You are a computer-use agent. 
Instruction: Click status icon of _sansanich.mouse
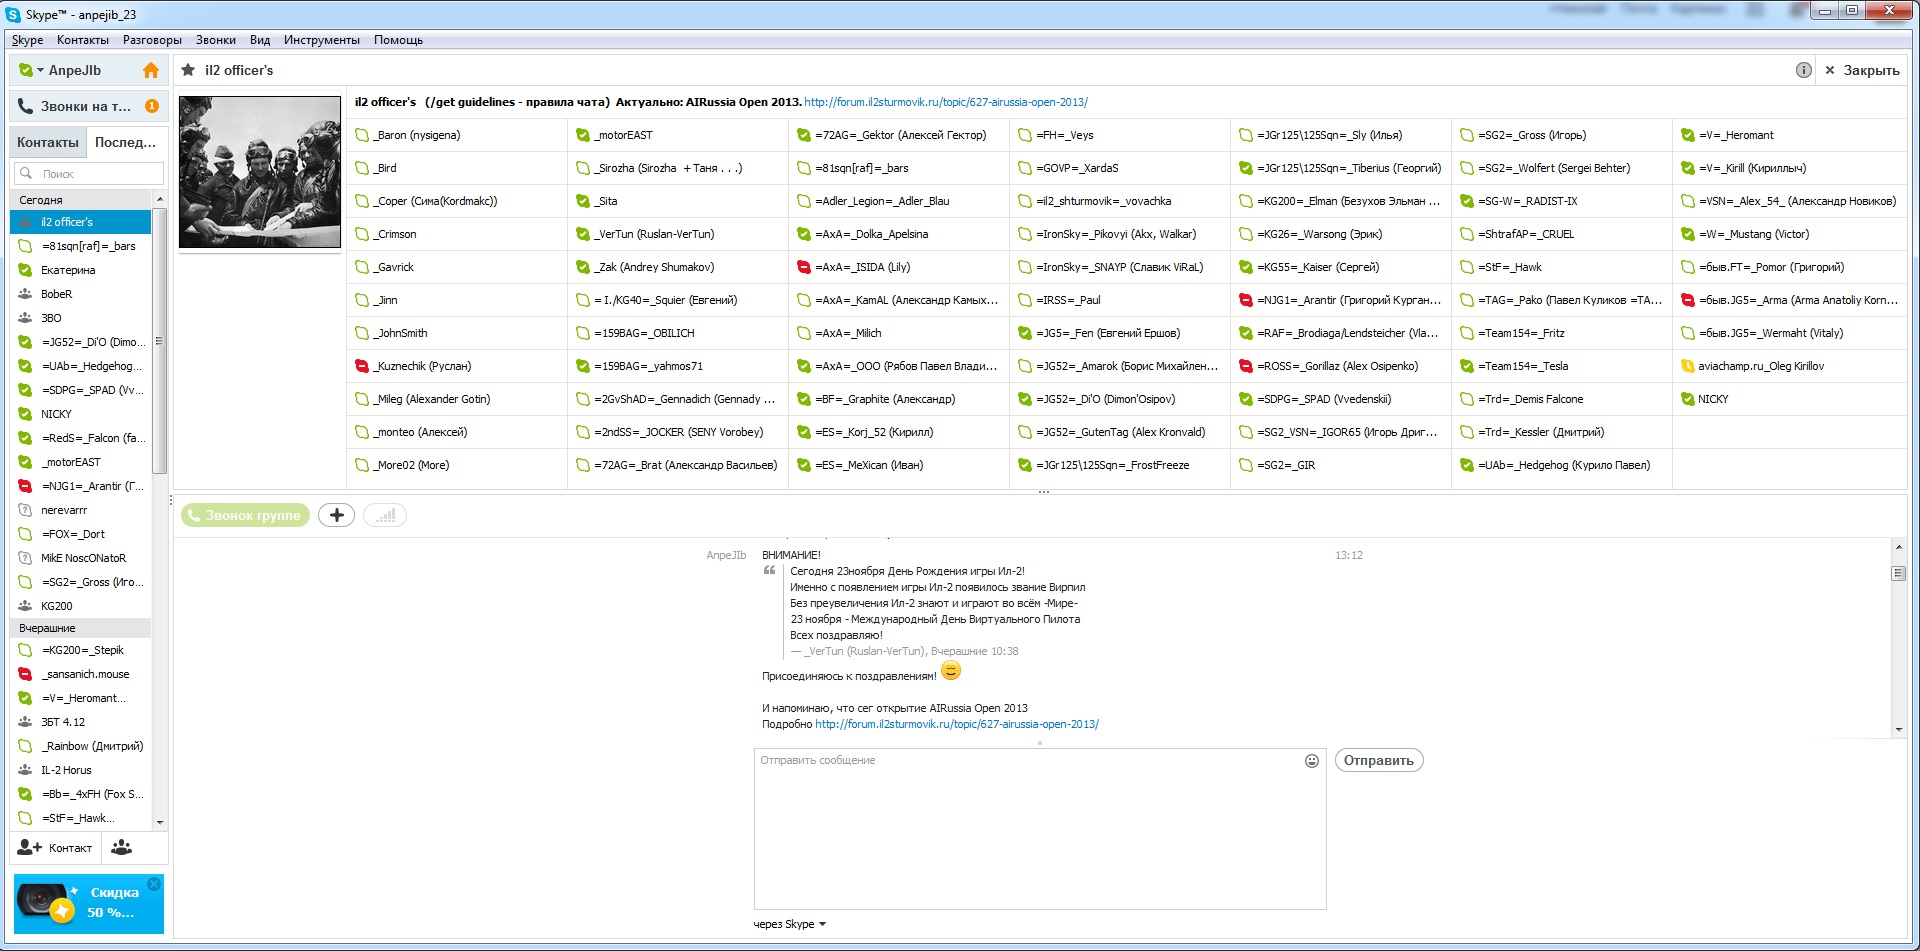pyautogui.click(x=25, y=674)
